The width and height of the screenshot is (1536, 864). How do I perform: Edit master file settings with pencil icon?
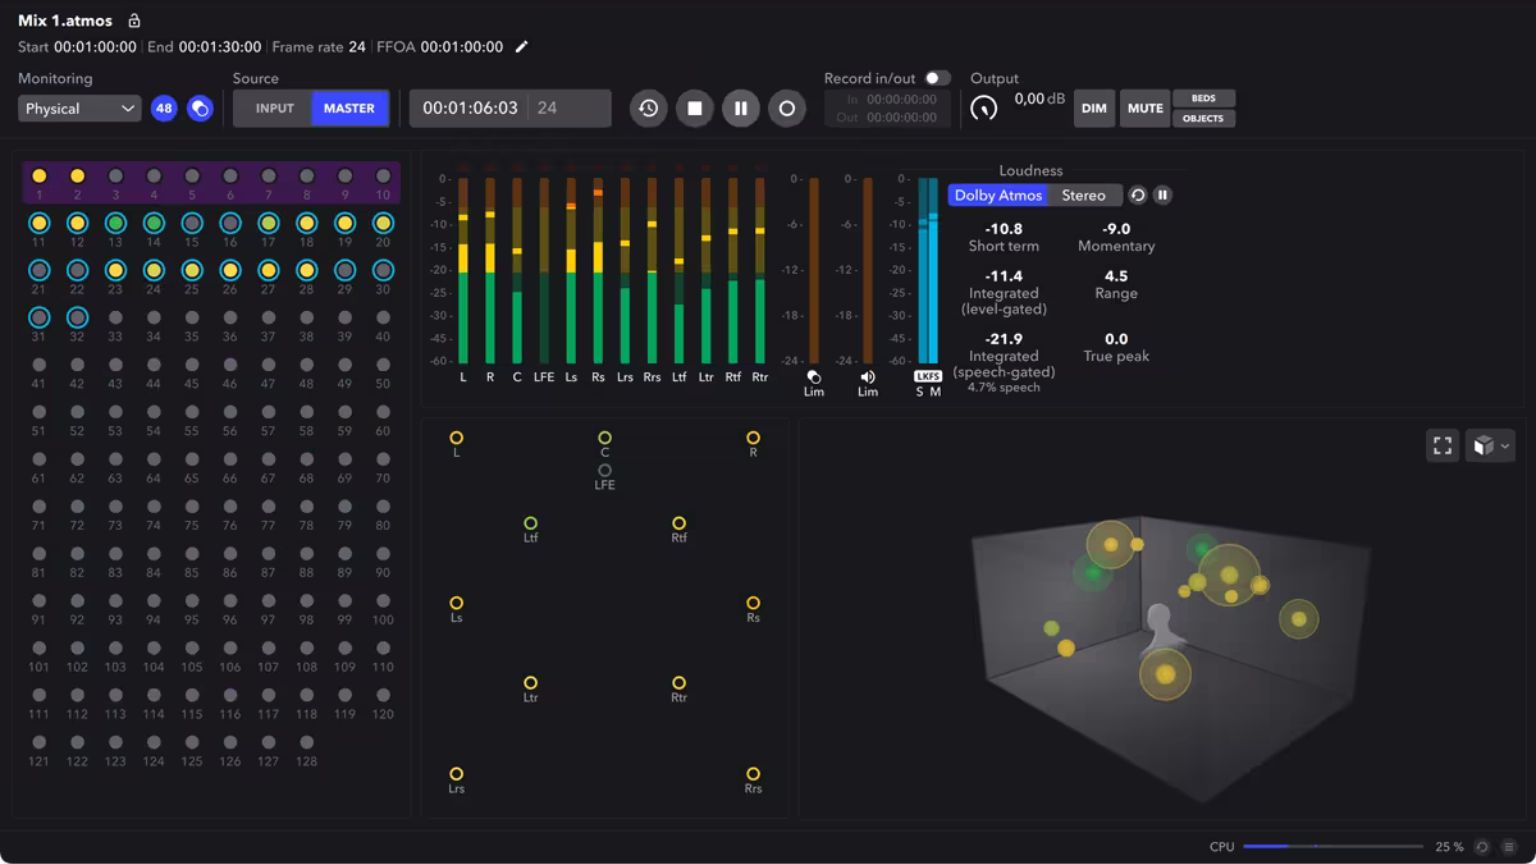click(521, 47)
